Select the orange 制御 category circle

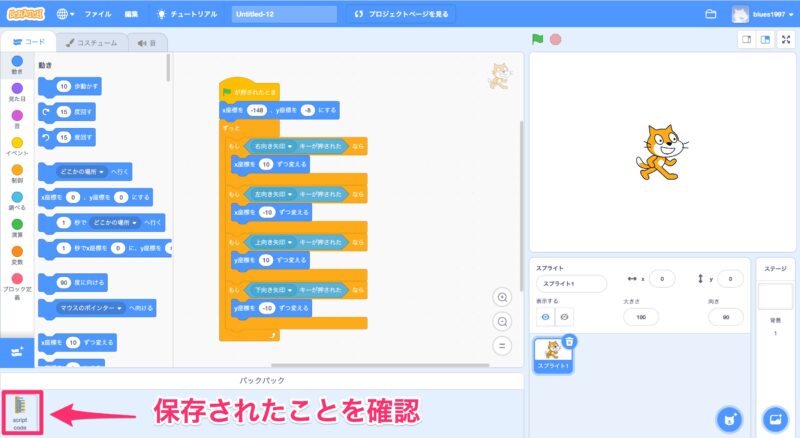[16, 170]
